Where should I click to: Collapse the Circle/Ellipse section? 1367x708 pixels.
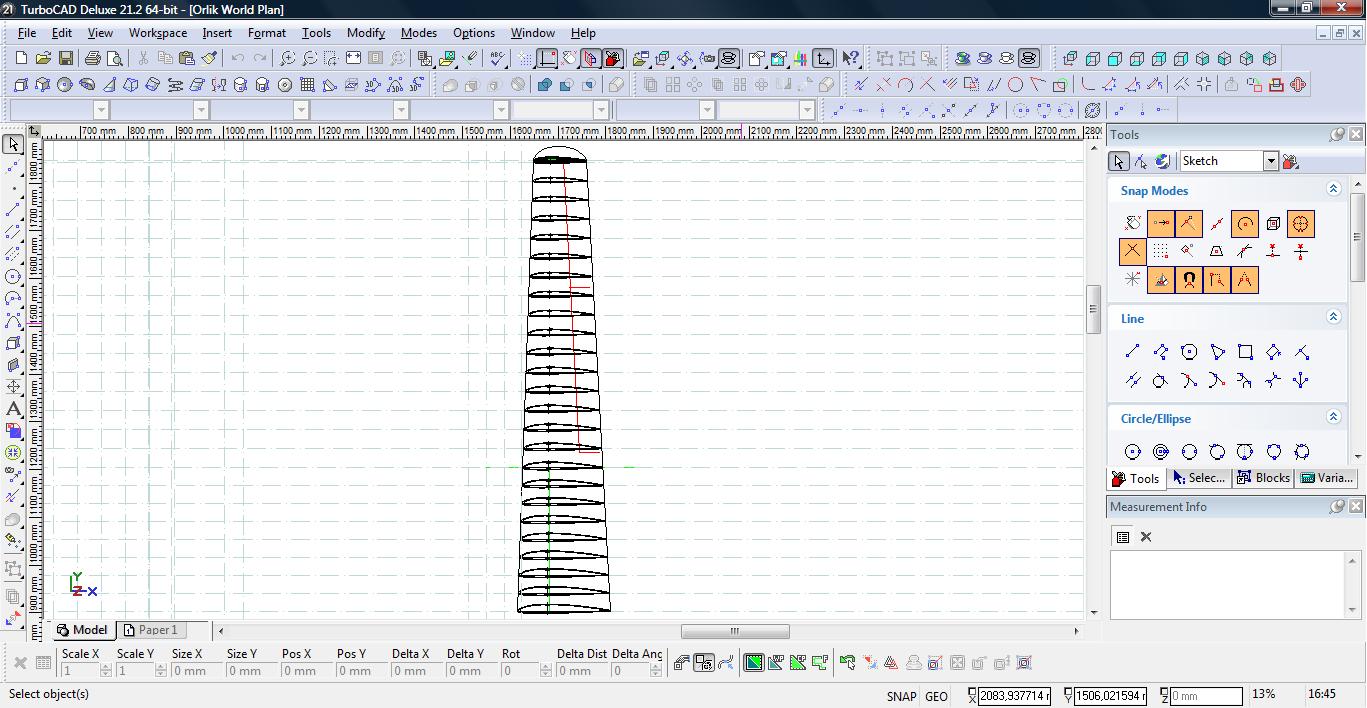(x=1332, y=417)
